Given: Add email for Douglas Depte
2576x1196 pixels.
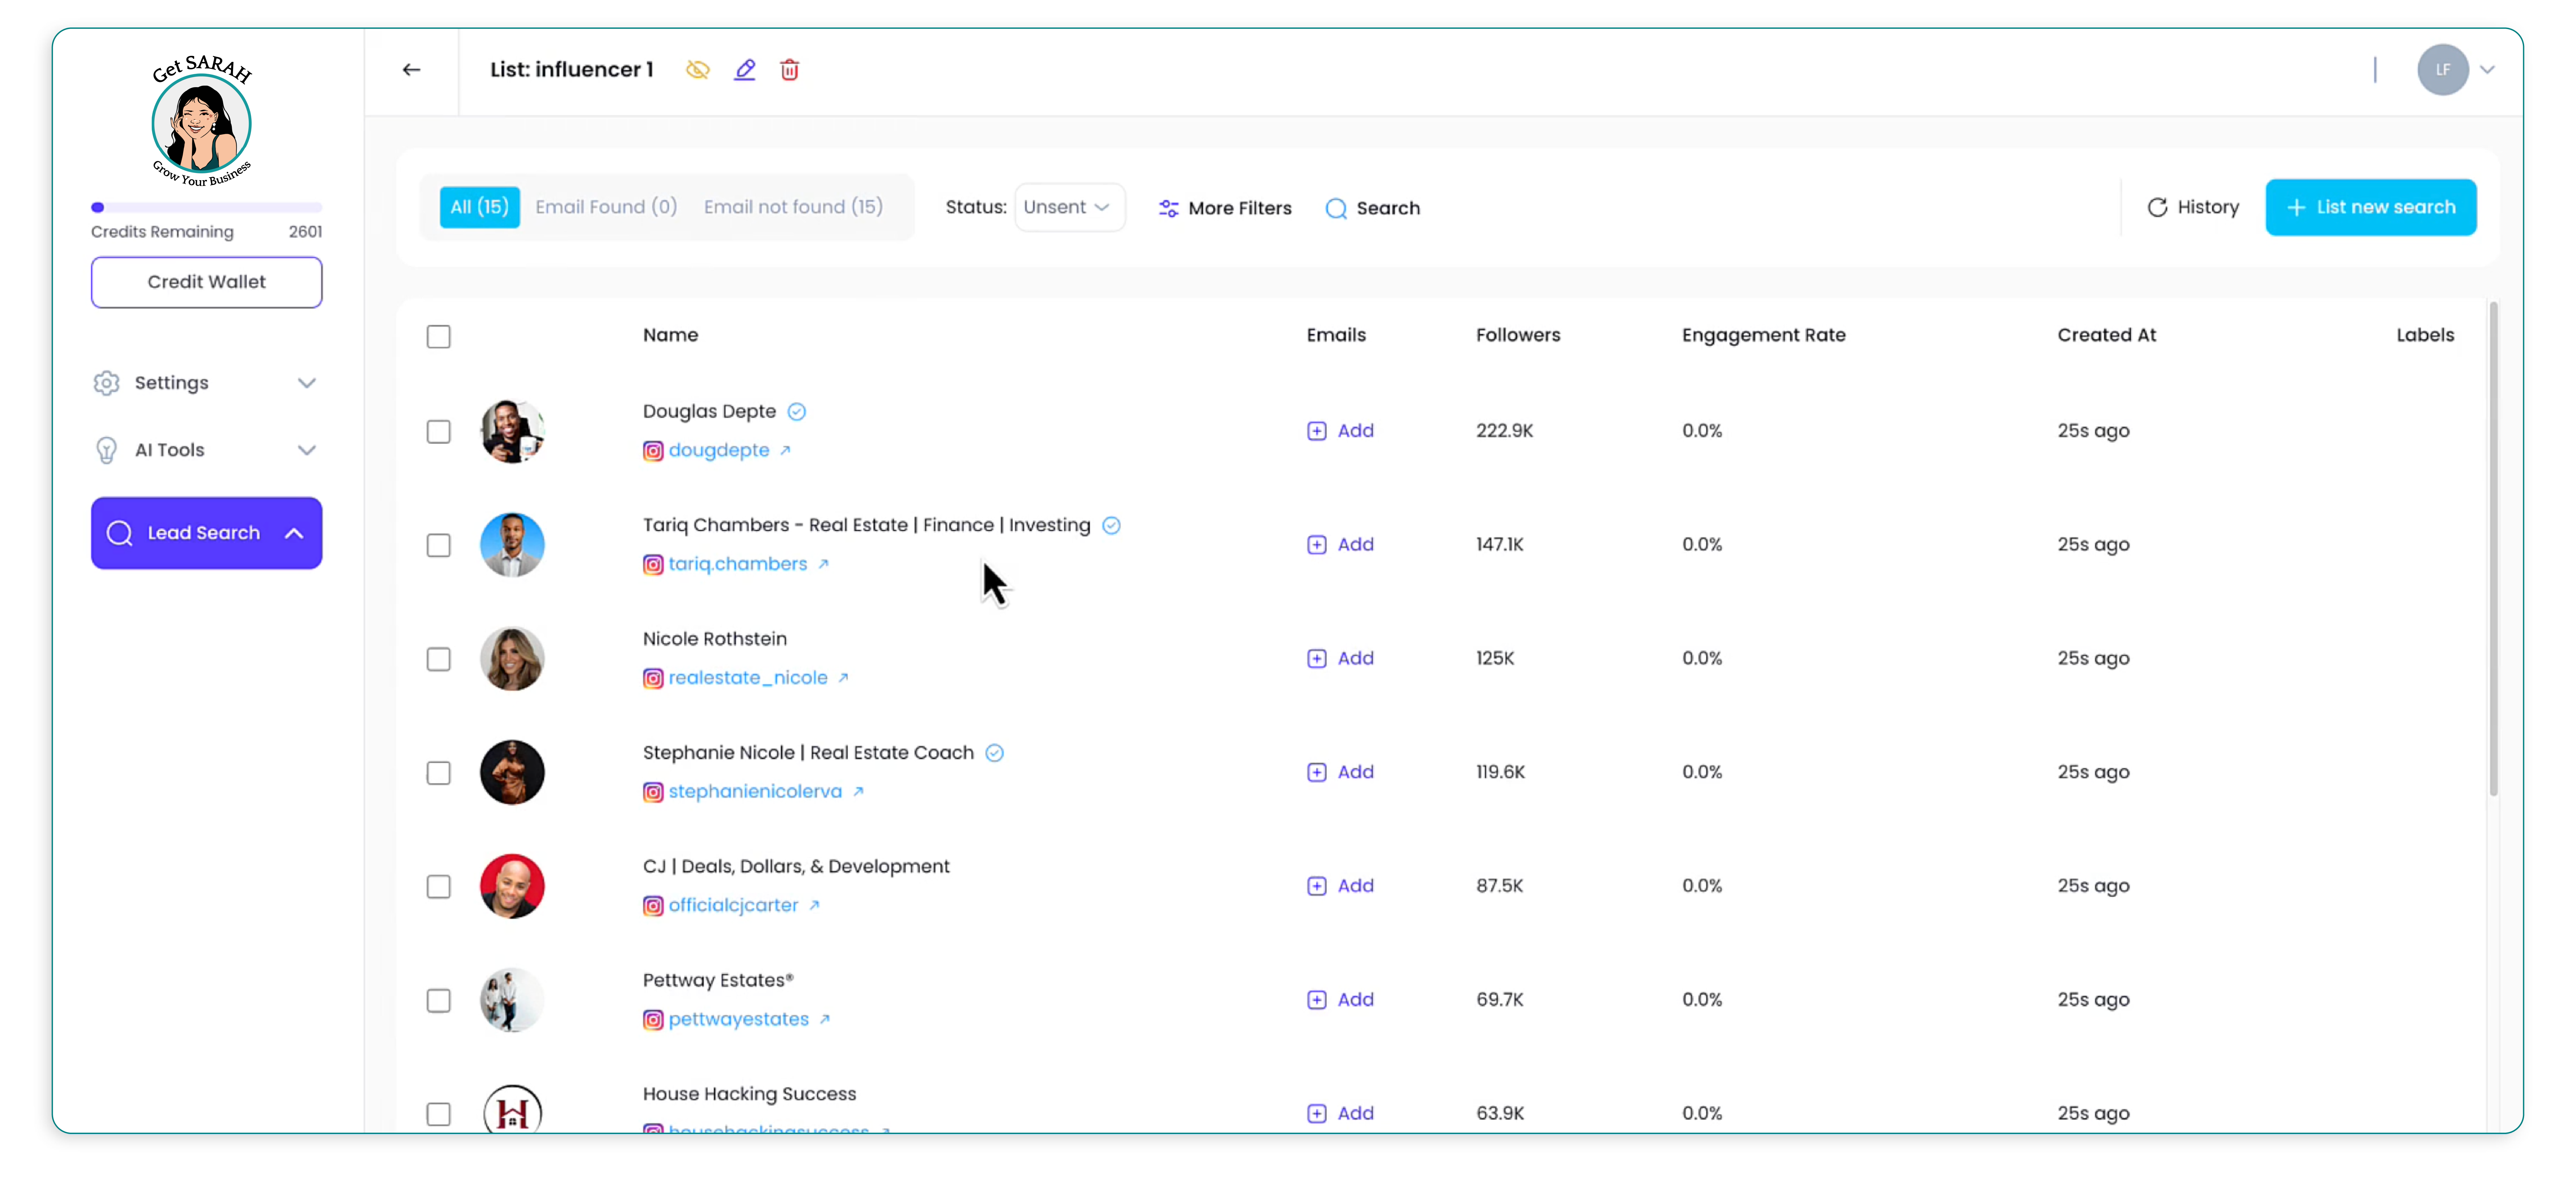Looking at the screenshot, I should (1341, 431).
